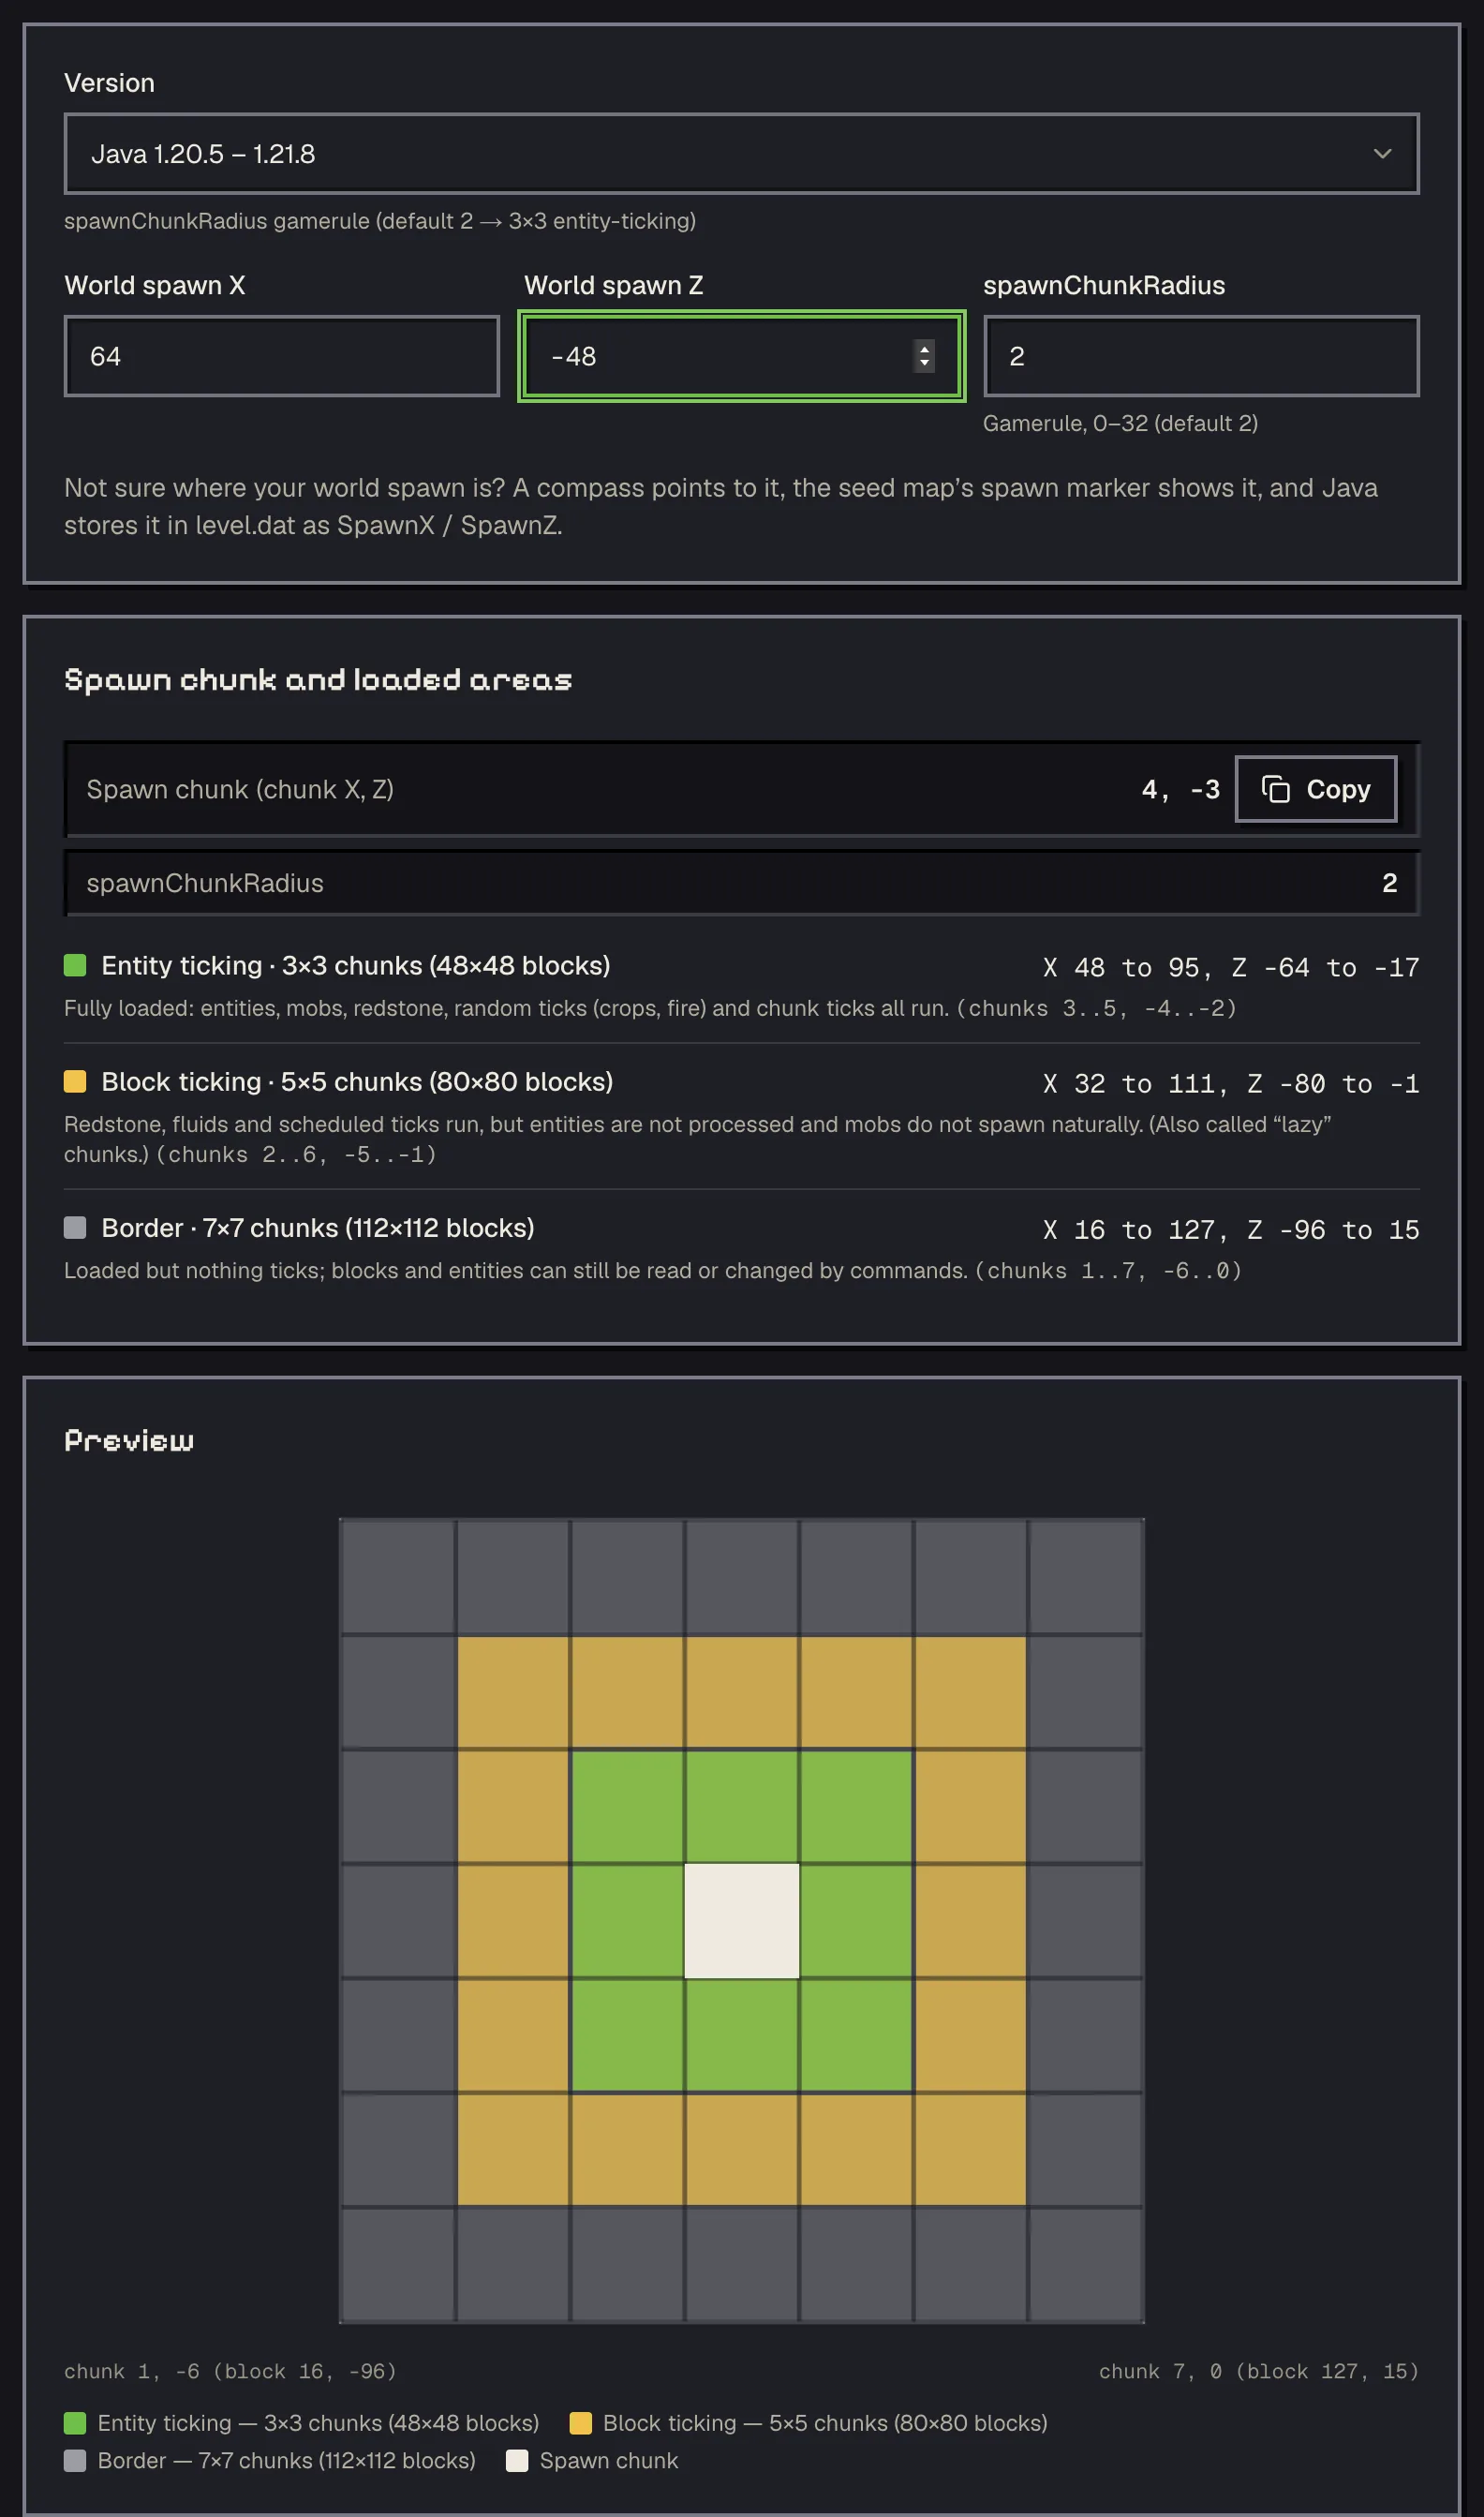
Task: Click the "Spawn chunk (chunk X, Z)" row label
Action: coord(240,789)
